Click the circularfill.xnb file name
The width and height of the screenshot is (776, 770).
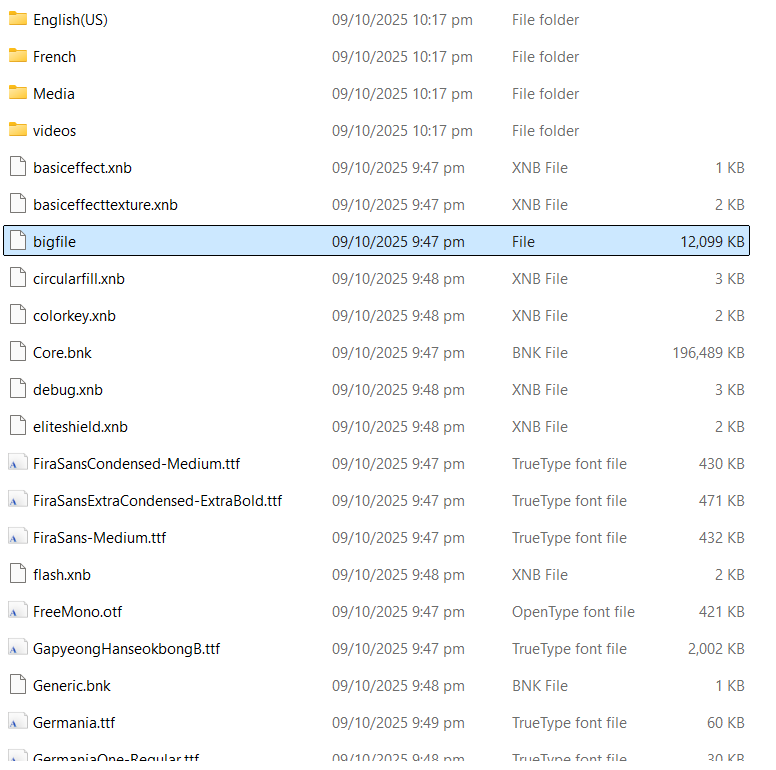pos(79,279)
